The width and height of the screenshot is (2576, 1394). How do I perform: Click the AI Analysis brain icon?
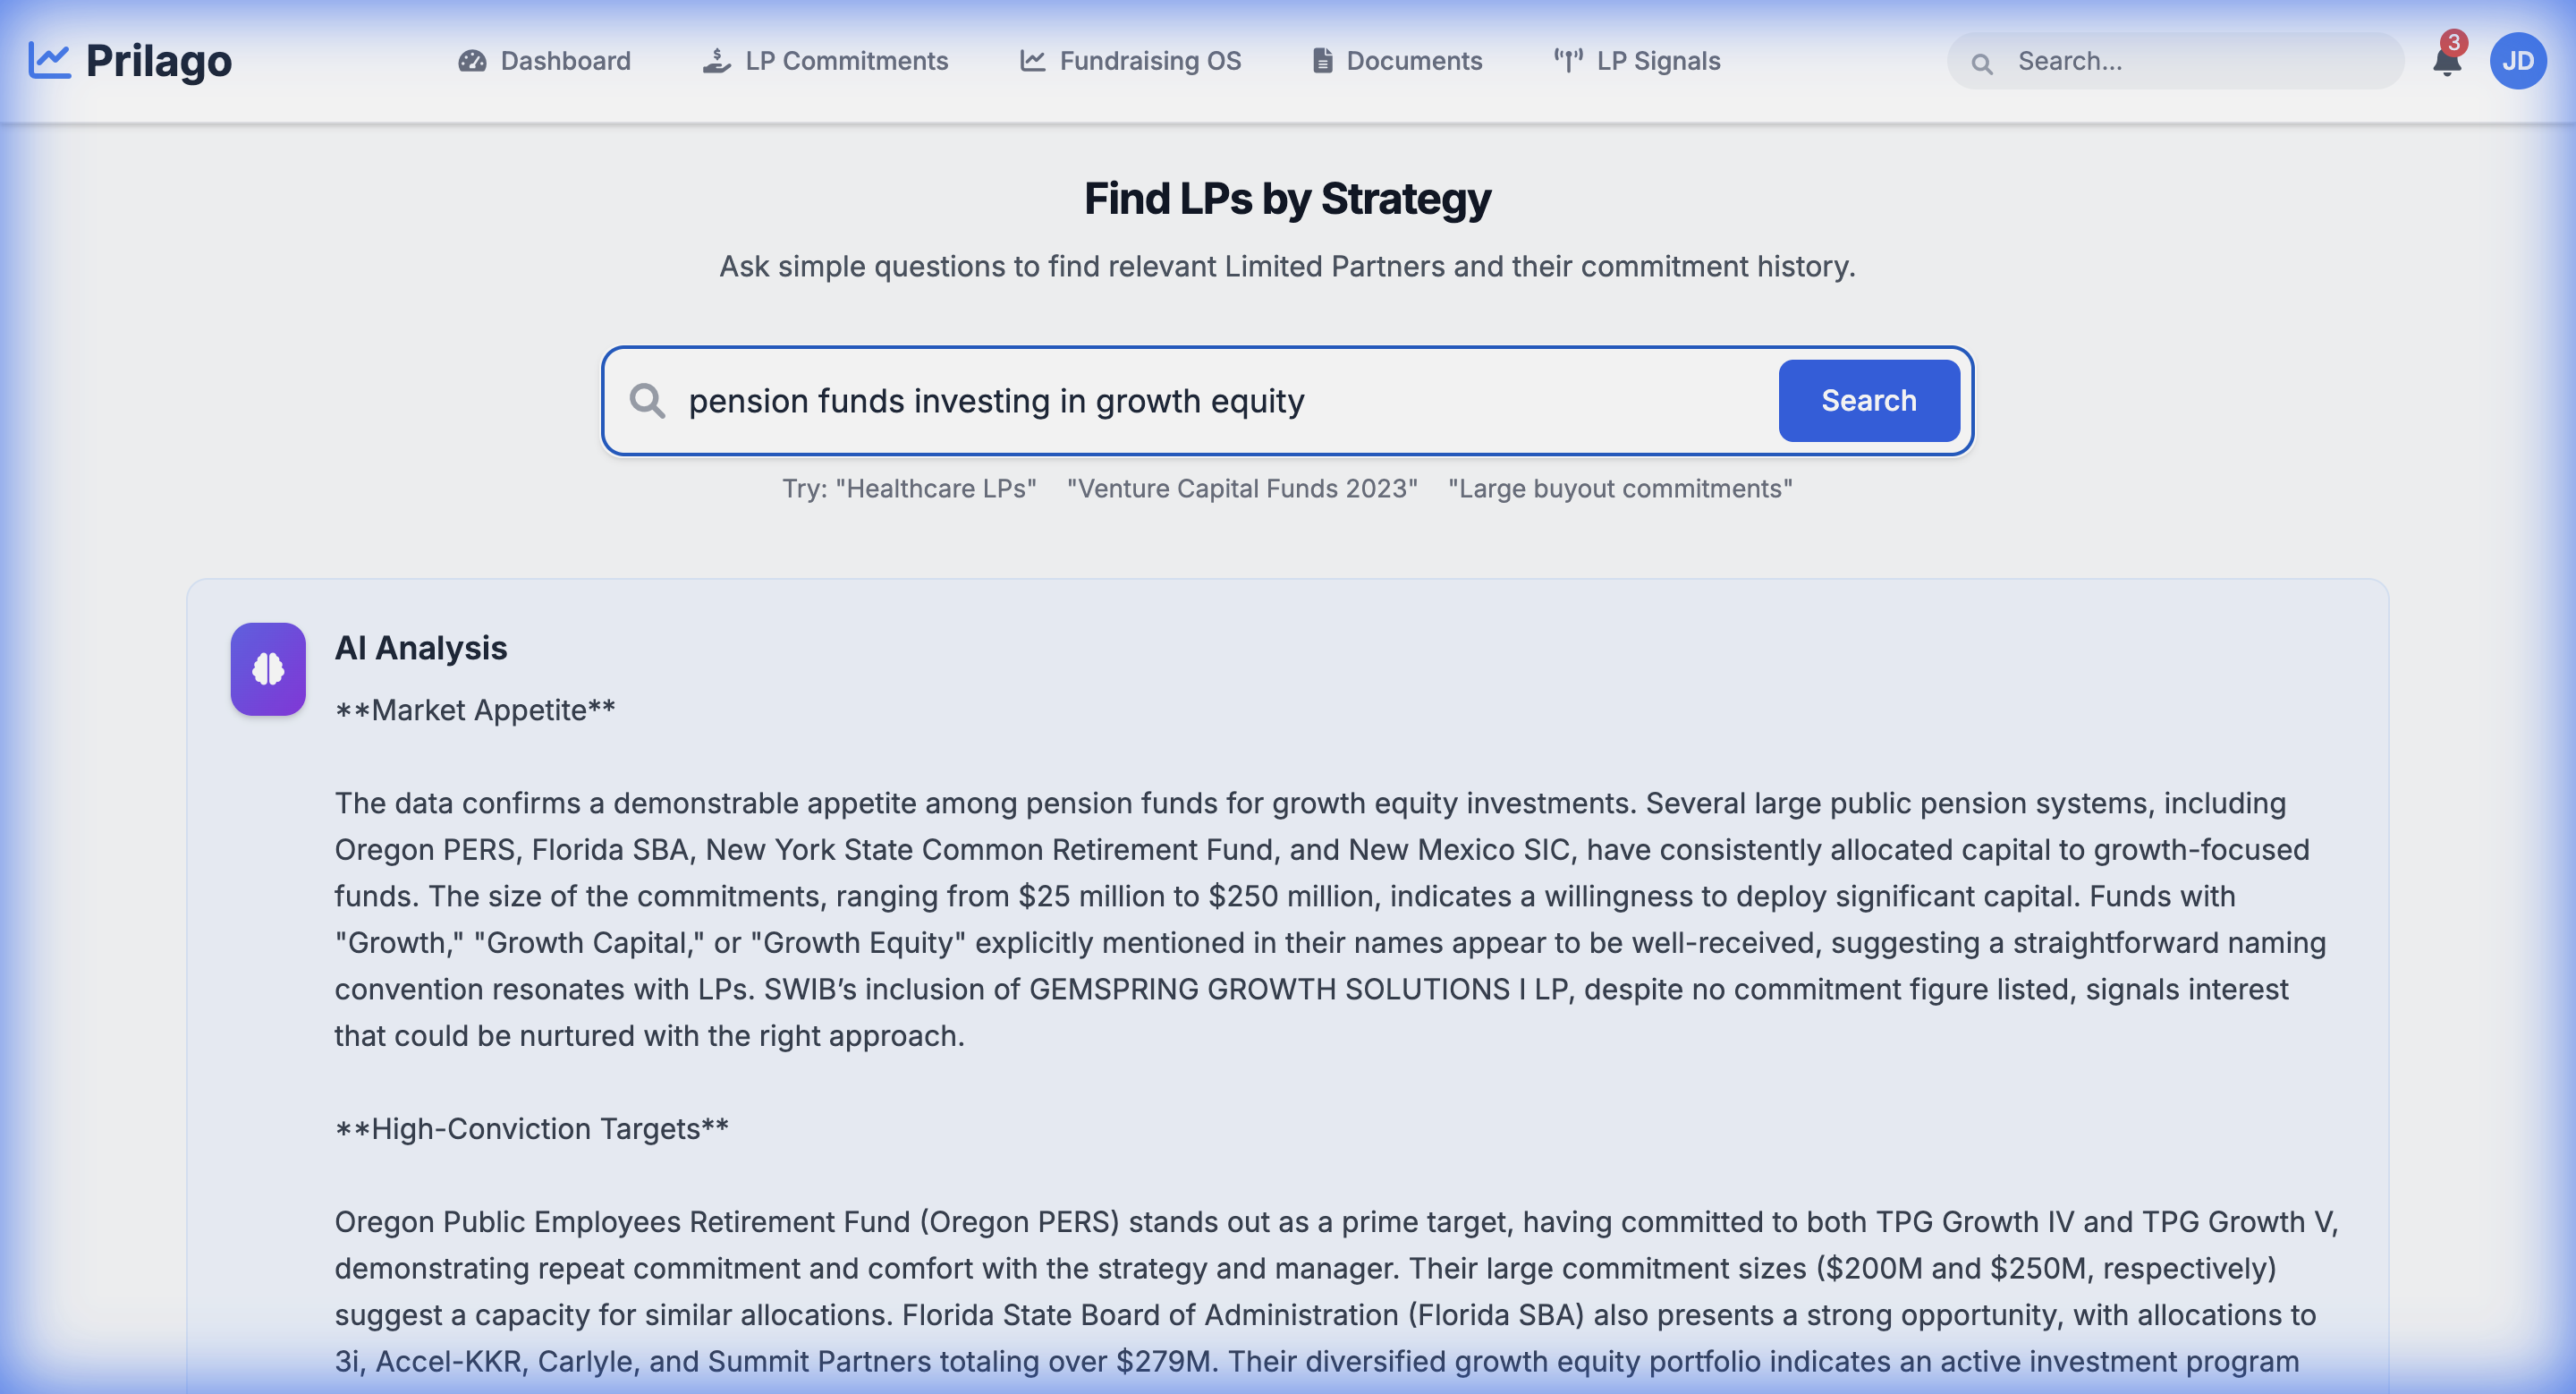268,669
